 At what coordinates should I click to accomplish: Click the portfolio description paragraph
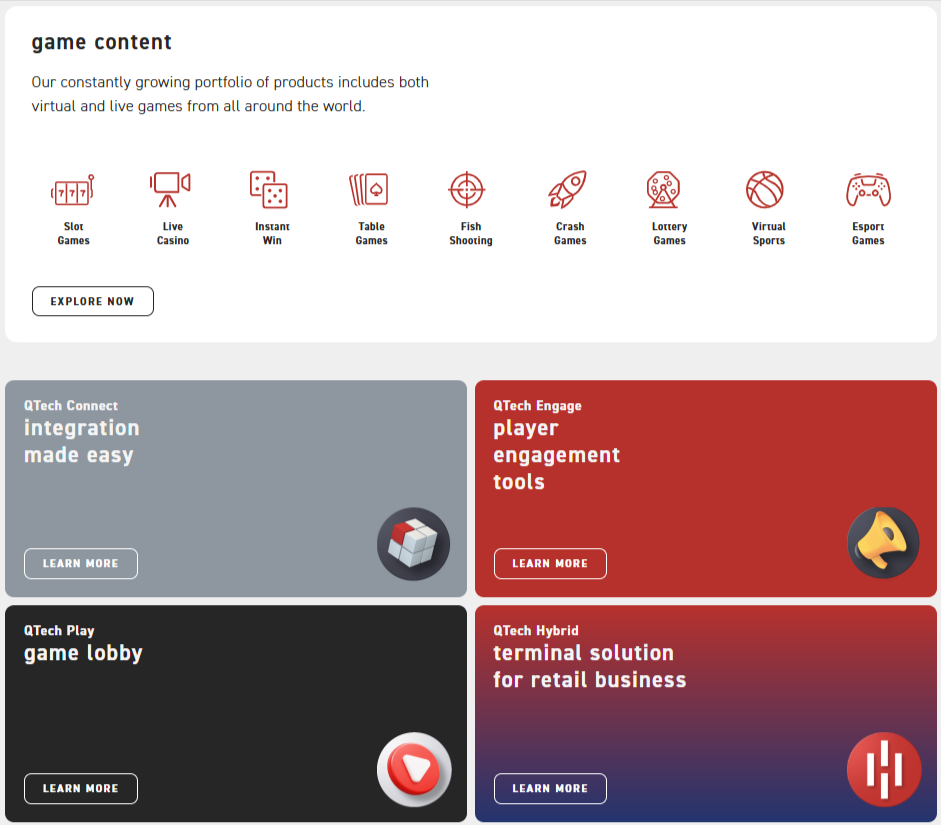(x=230, y=94)
